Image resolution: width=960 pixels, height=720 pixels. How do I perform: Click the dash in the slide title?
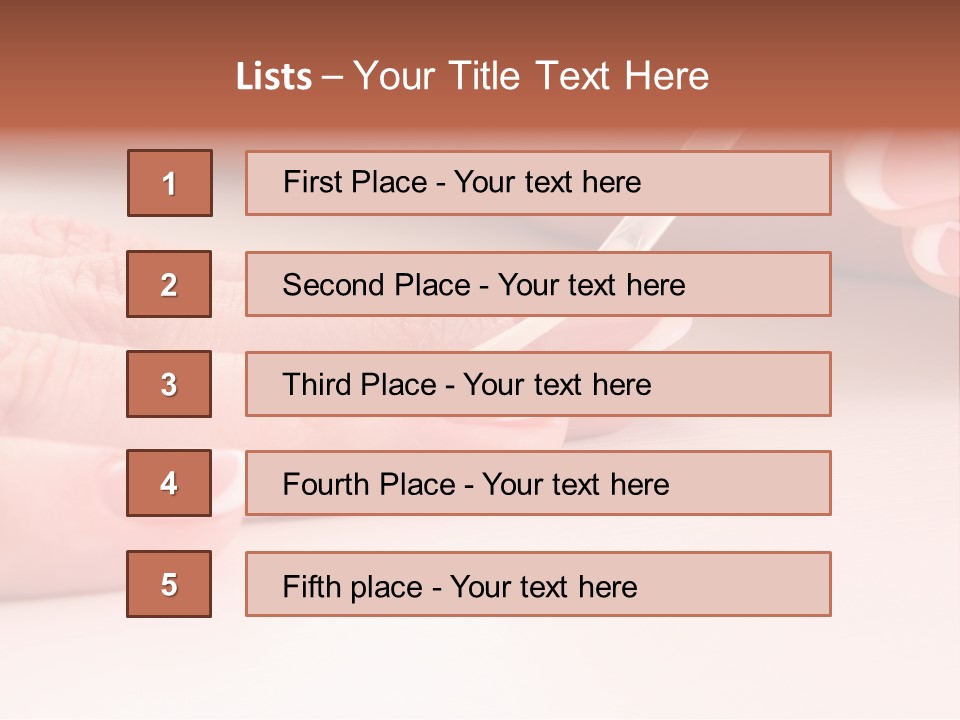[x=333, y=77]
